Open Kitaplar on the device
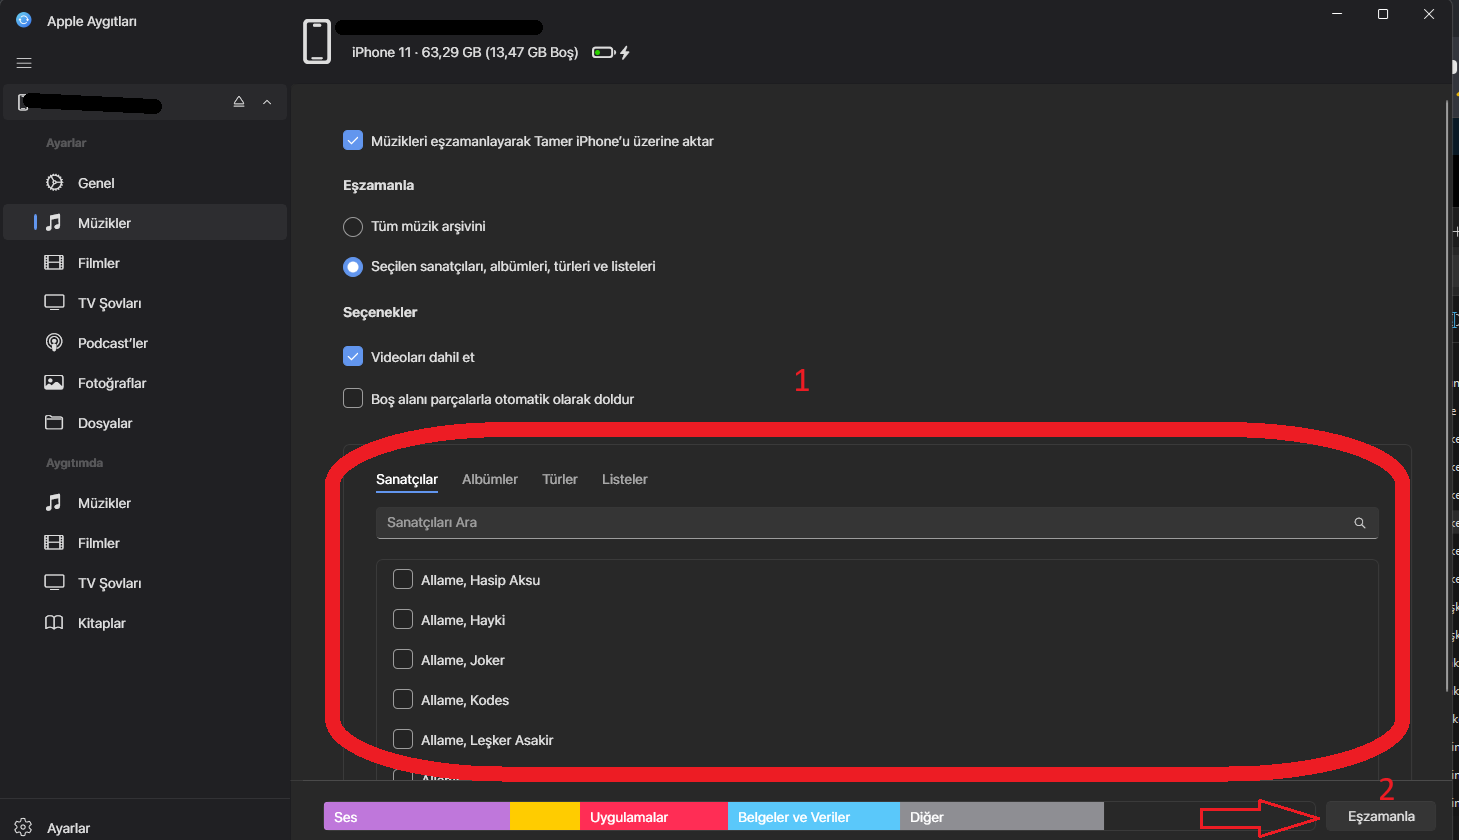This screenshot has height=840, width=1459. [145, 623]
